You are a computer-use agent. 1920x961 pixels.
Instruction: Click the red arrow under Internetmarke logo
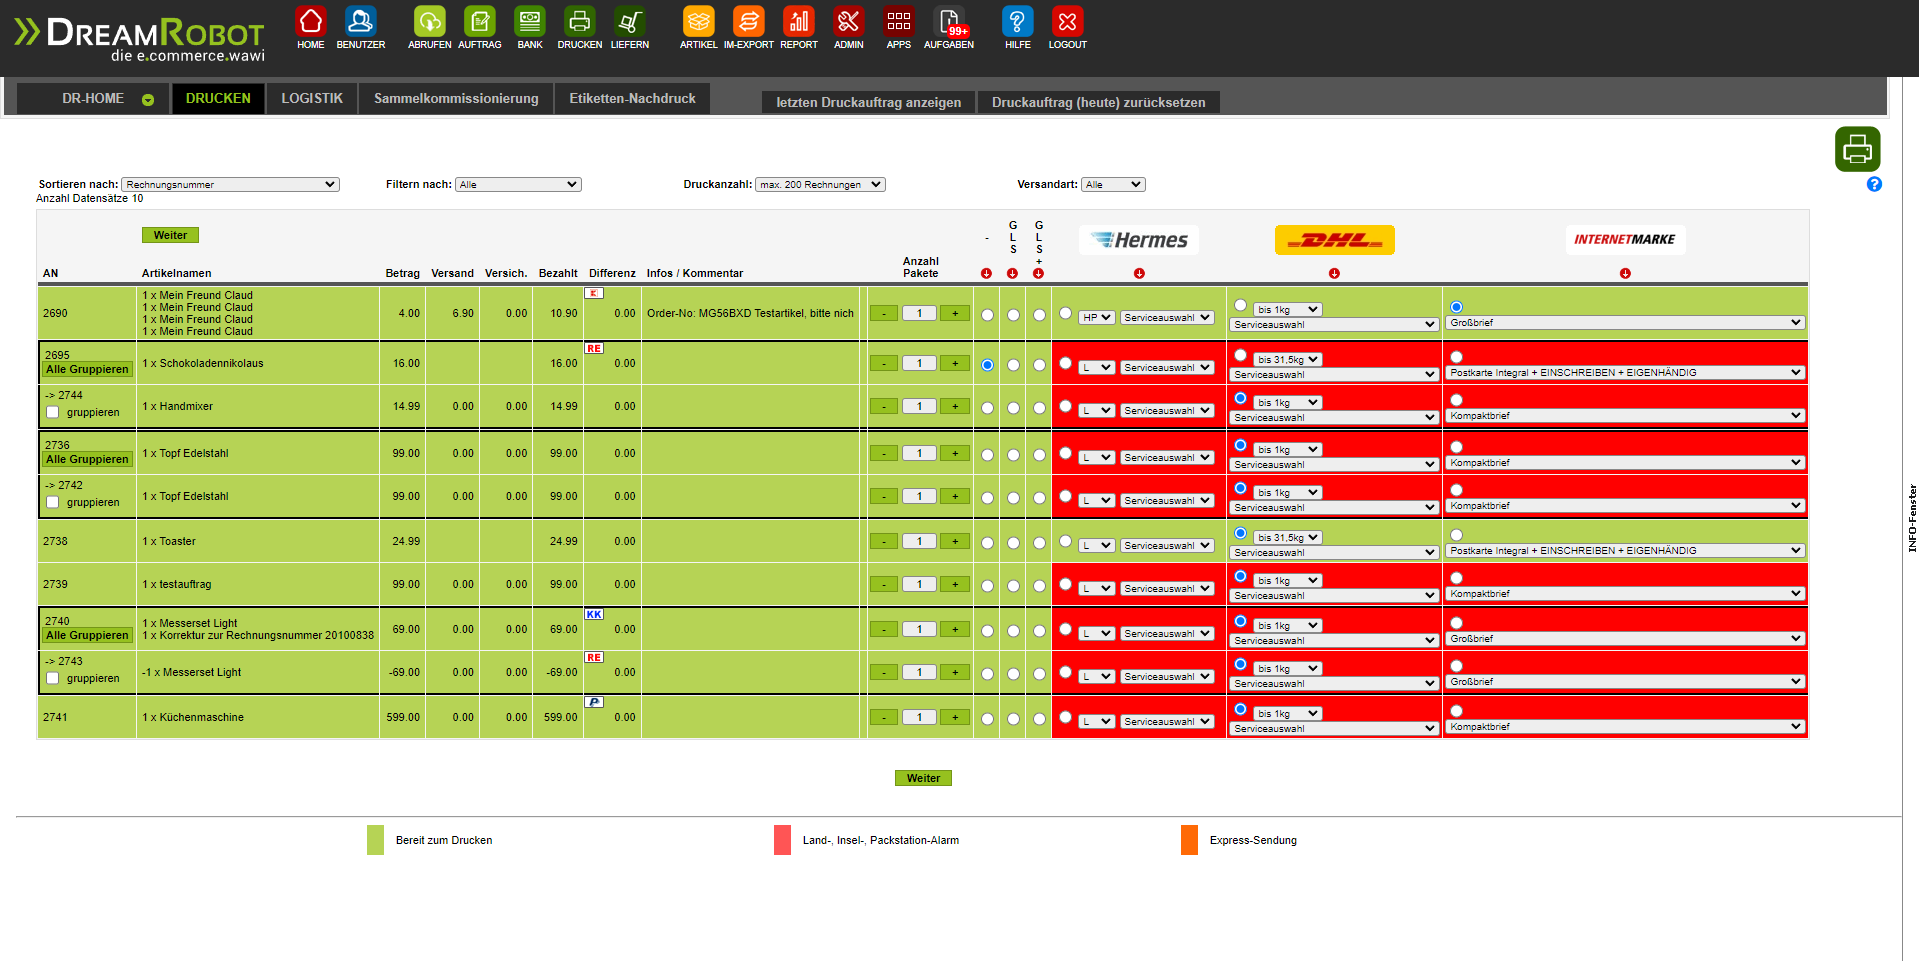tap(1625, 273)
